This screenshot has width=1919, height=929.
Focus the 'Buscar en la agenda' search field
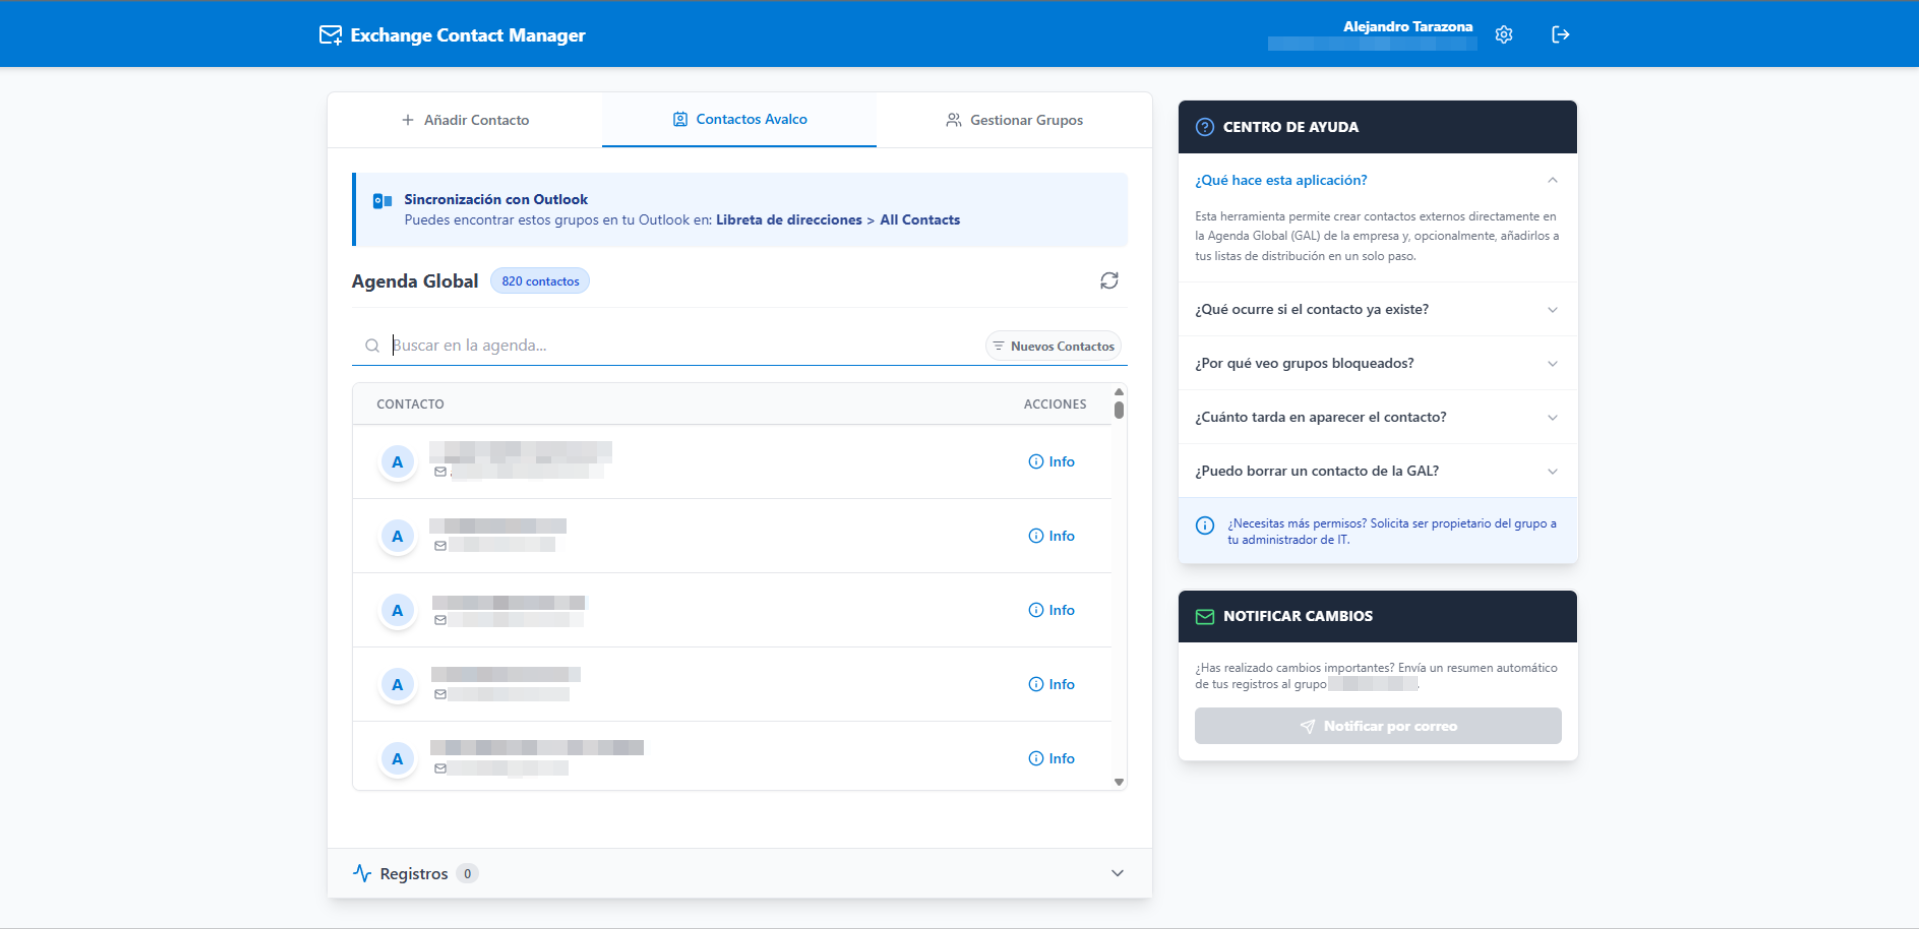[x=680, y=346]
